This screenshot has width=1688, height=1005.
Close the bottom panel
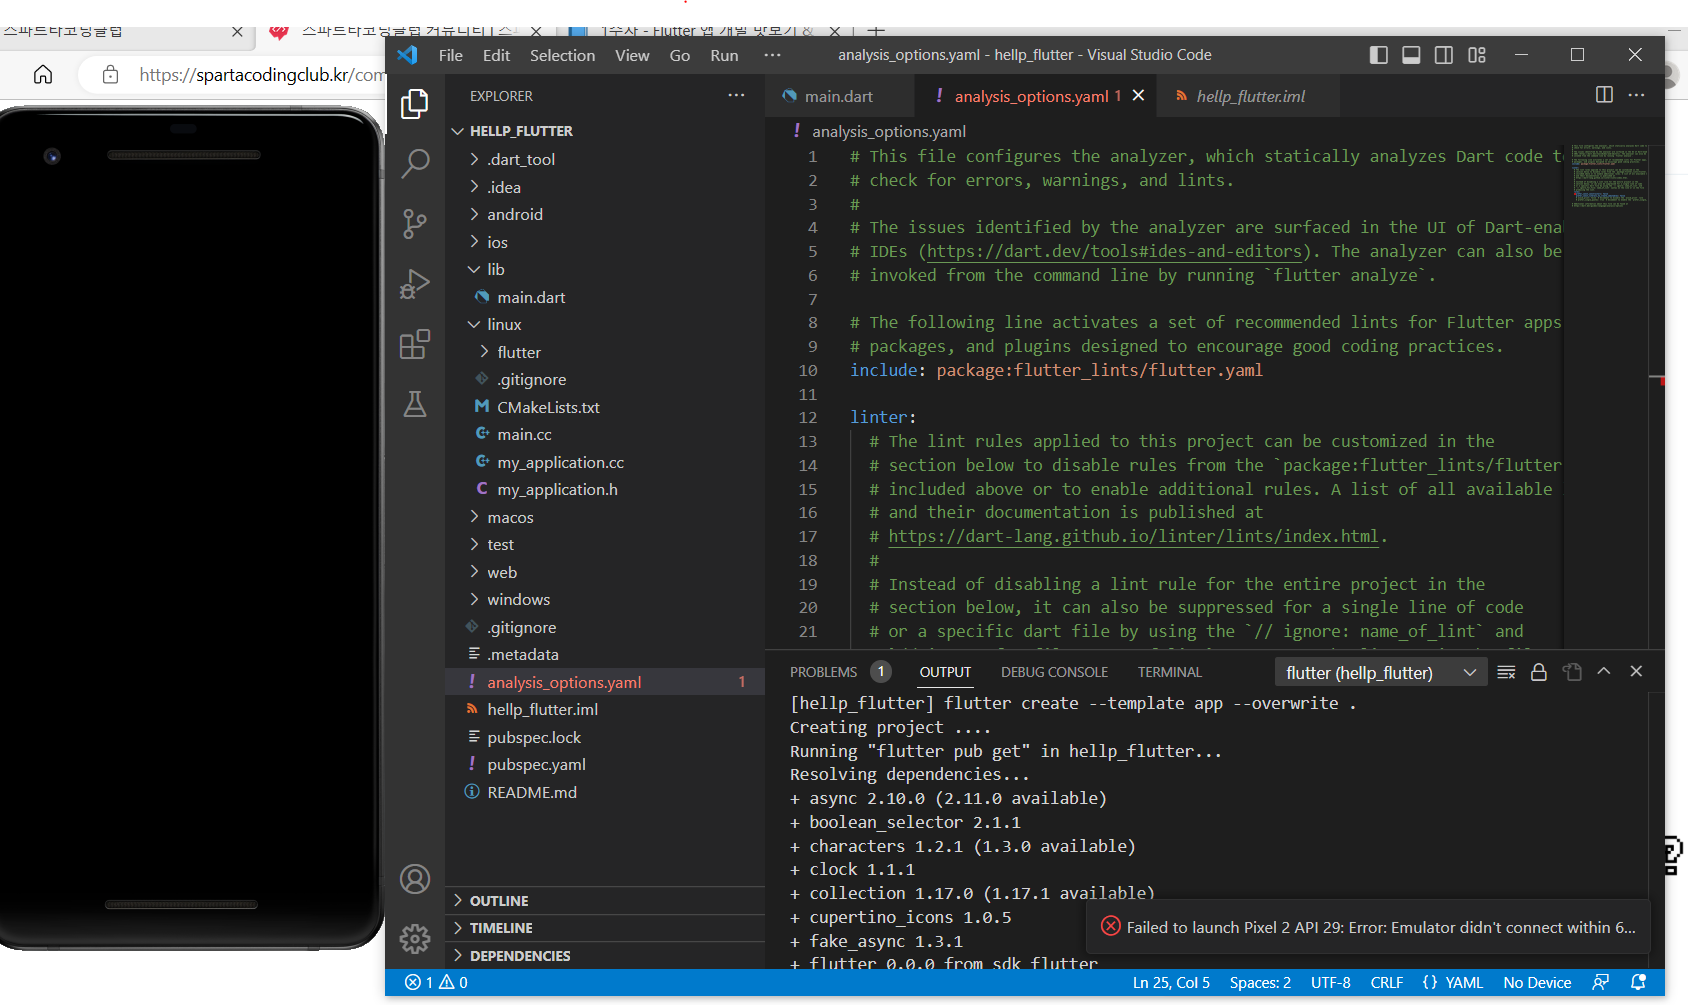pos(1636,672)
